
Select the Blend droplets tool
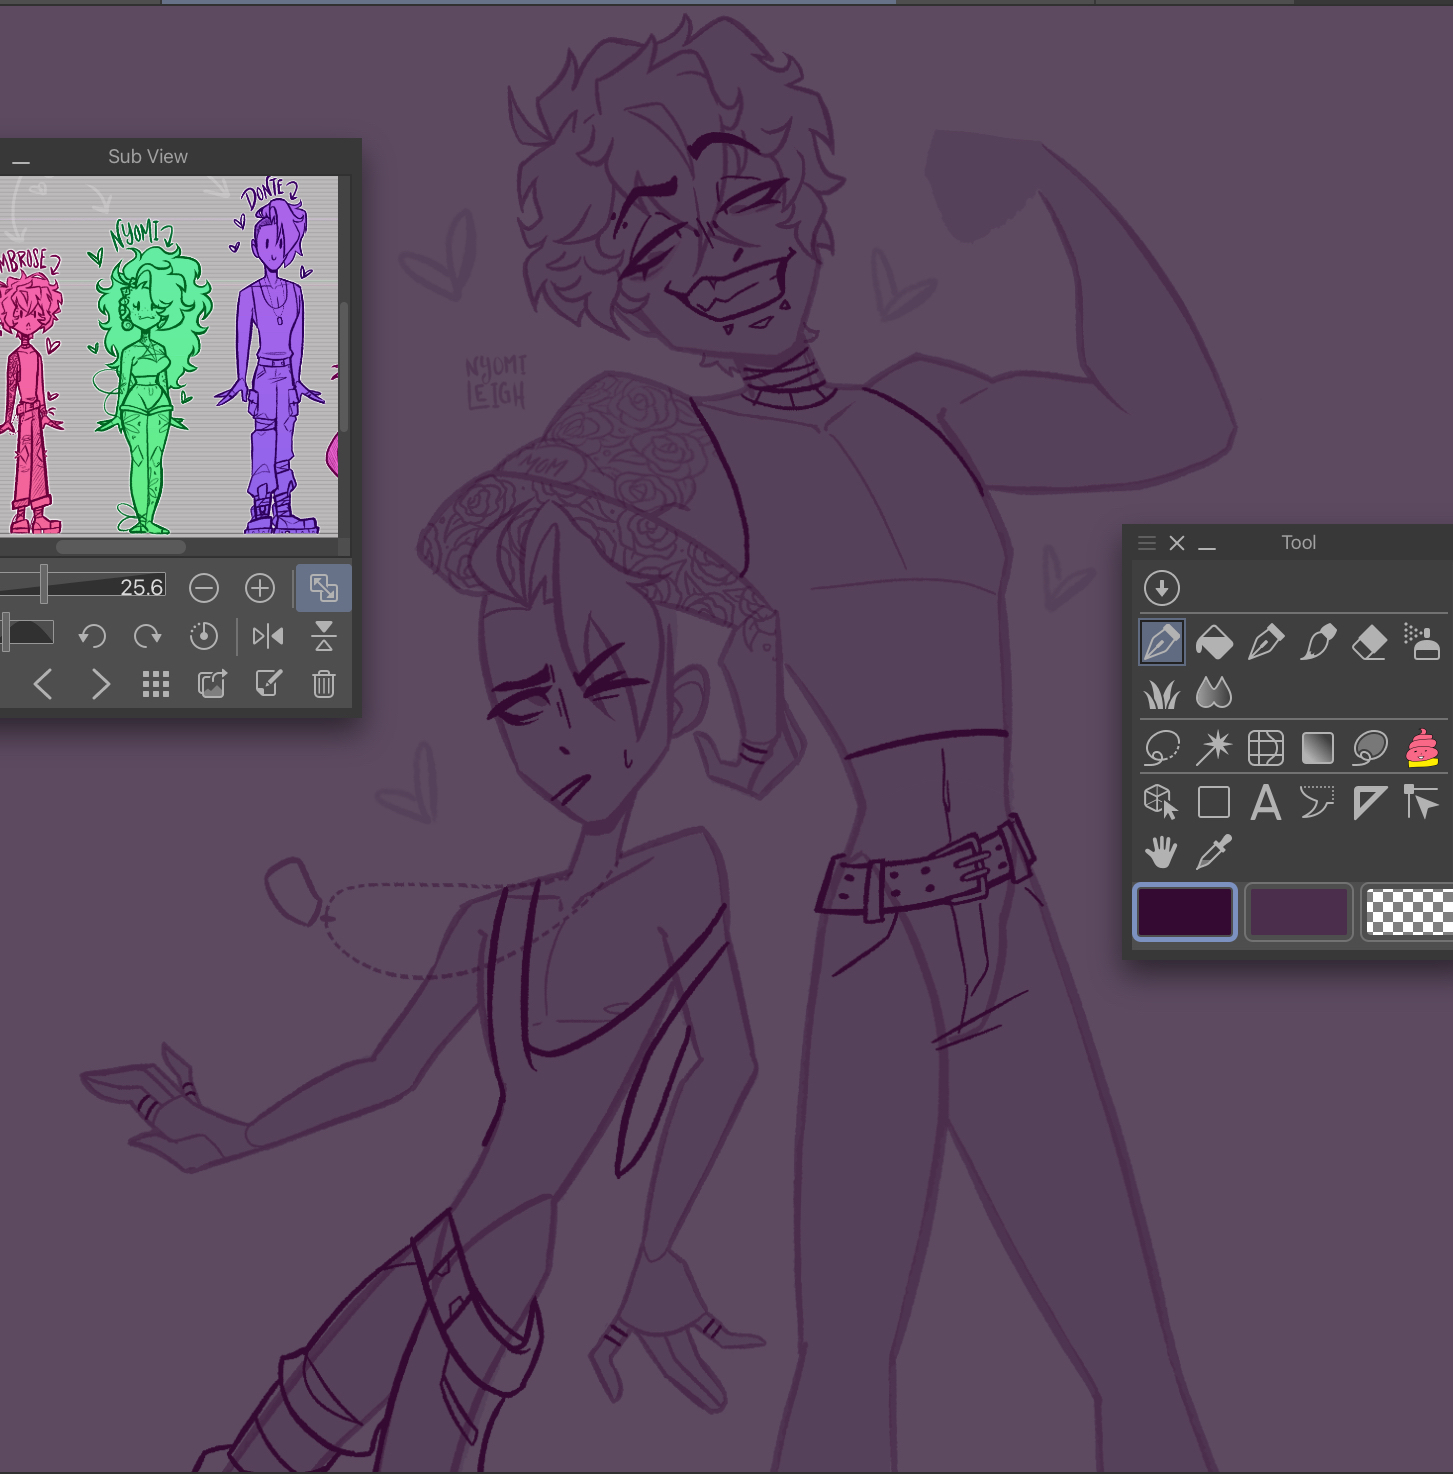point(1214,693)
